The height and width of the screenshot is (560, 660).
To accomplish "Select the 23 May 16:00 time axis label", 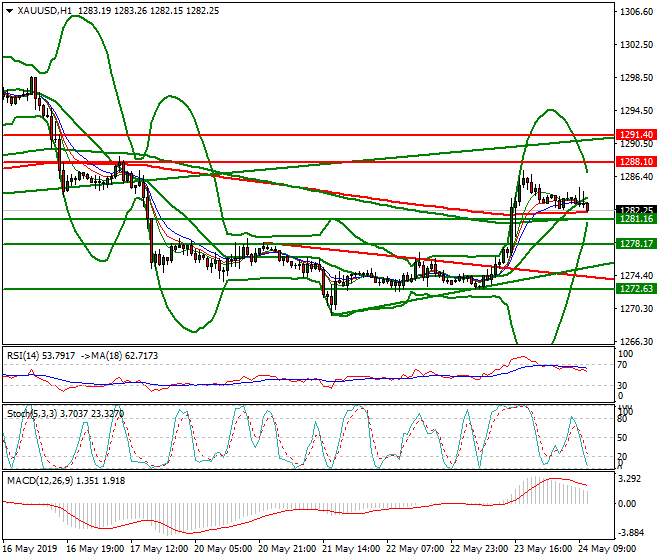I will tap(543, 549).
